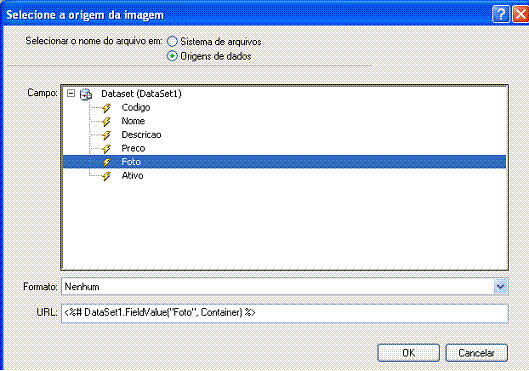529x371 pixels.
Task: Click lightning icon beside Nome field
Action: (107, 121)
